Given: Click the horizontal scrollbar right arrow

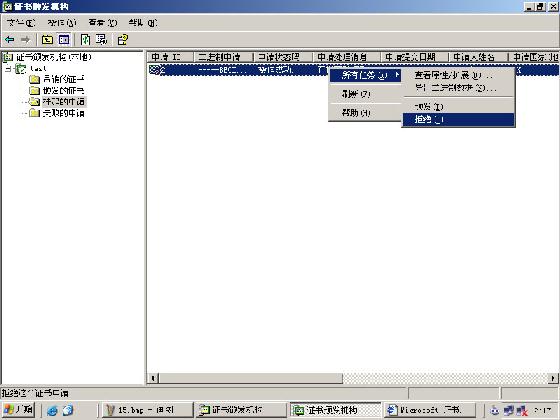Looking at the screenshot, I should point(553,378).
